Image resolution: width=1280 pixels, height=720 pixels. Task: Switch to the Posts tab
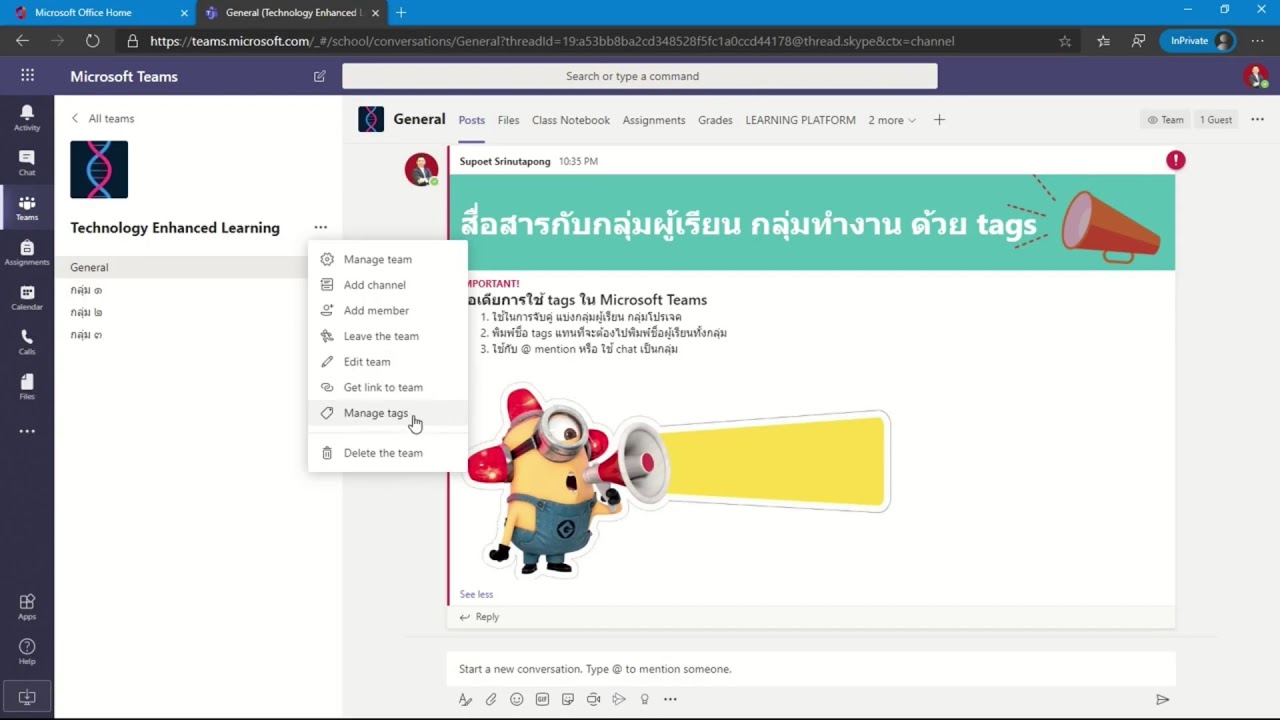tap(471, 120)
